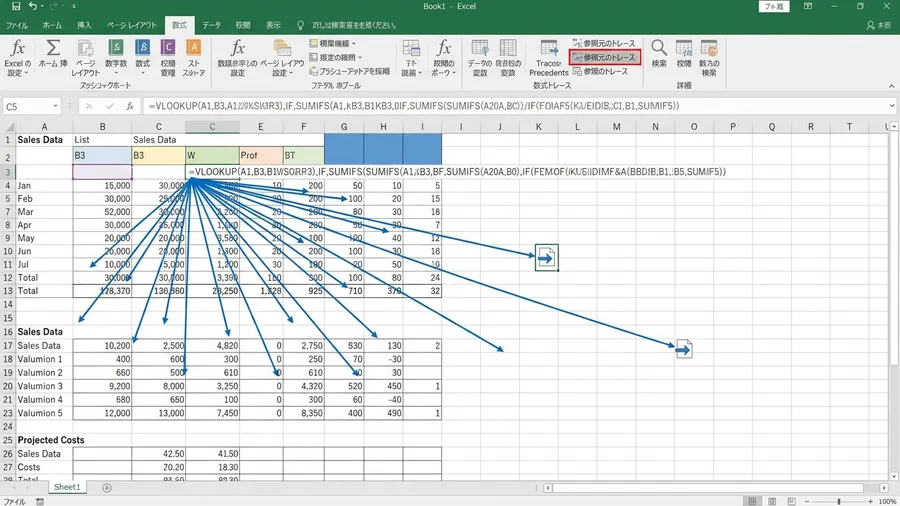
Task: Switch to the 表示 tab
Action: click(x=273, y=25)
